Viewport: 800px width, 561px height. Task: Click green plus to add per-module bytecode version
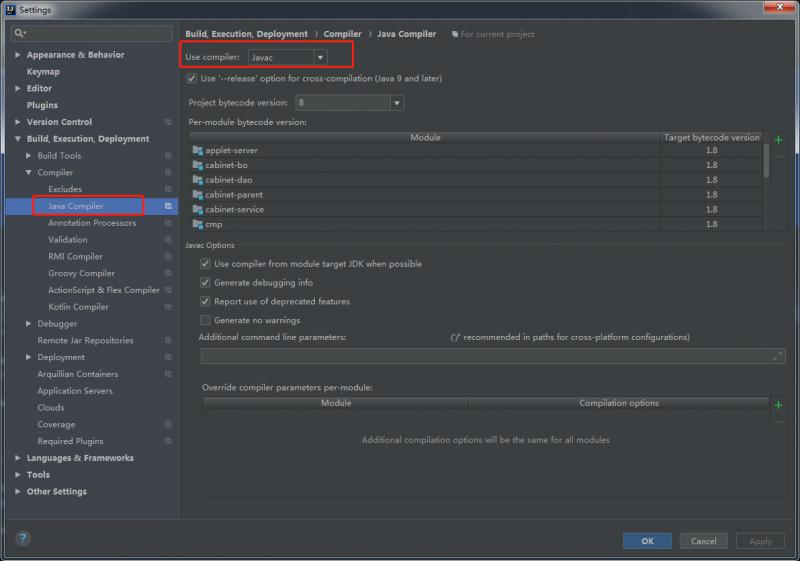coord(778,140)
